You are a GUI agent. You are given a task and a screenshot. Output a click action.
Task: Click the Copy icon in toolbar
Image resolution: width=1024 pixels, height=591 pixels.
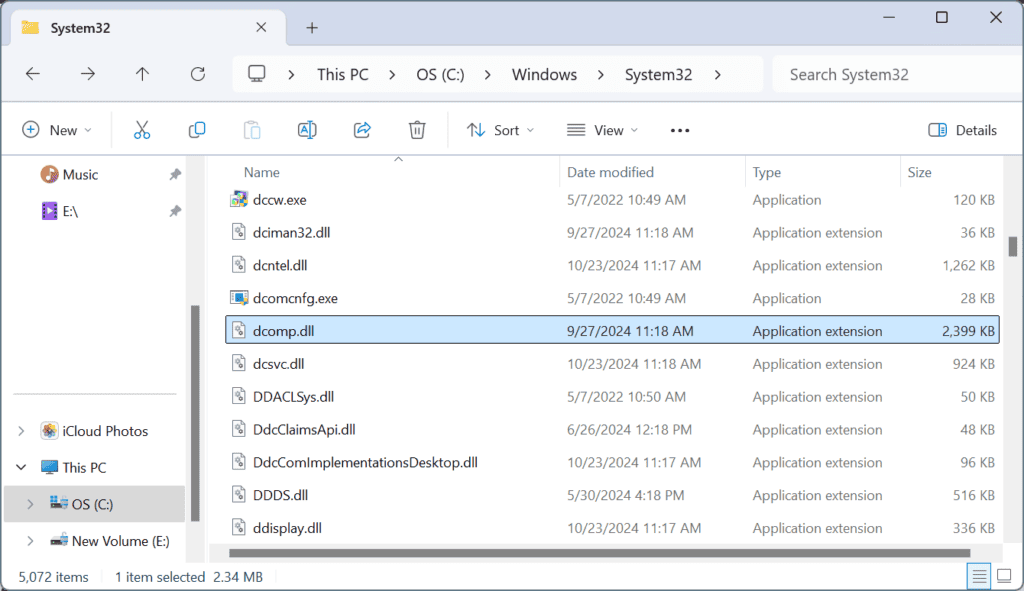click(x=197, y=130)
